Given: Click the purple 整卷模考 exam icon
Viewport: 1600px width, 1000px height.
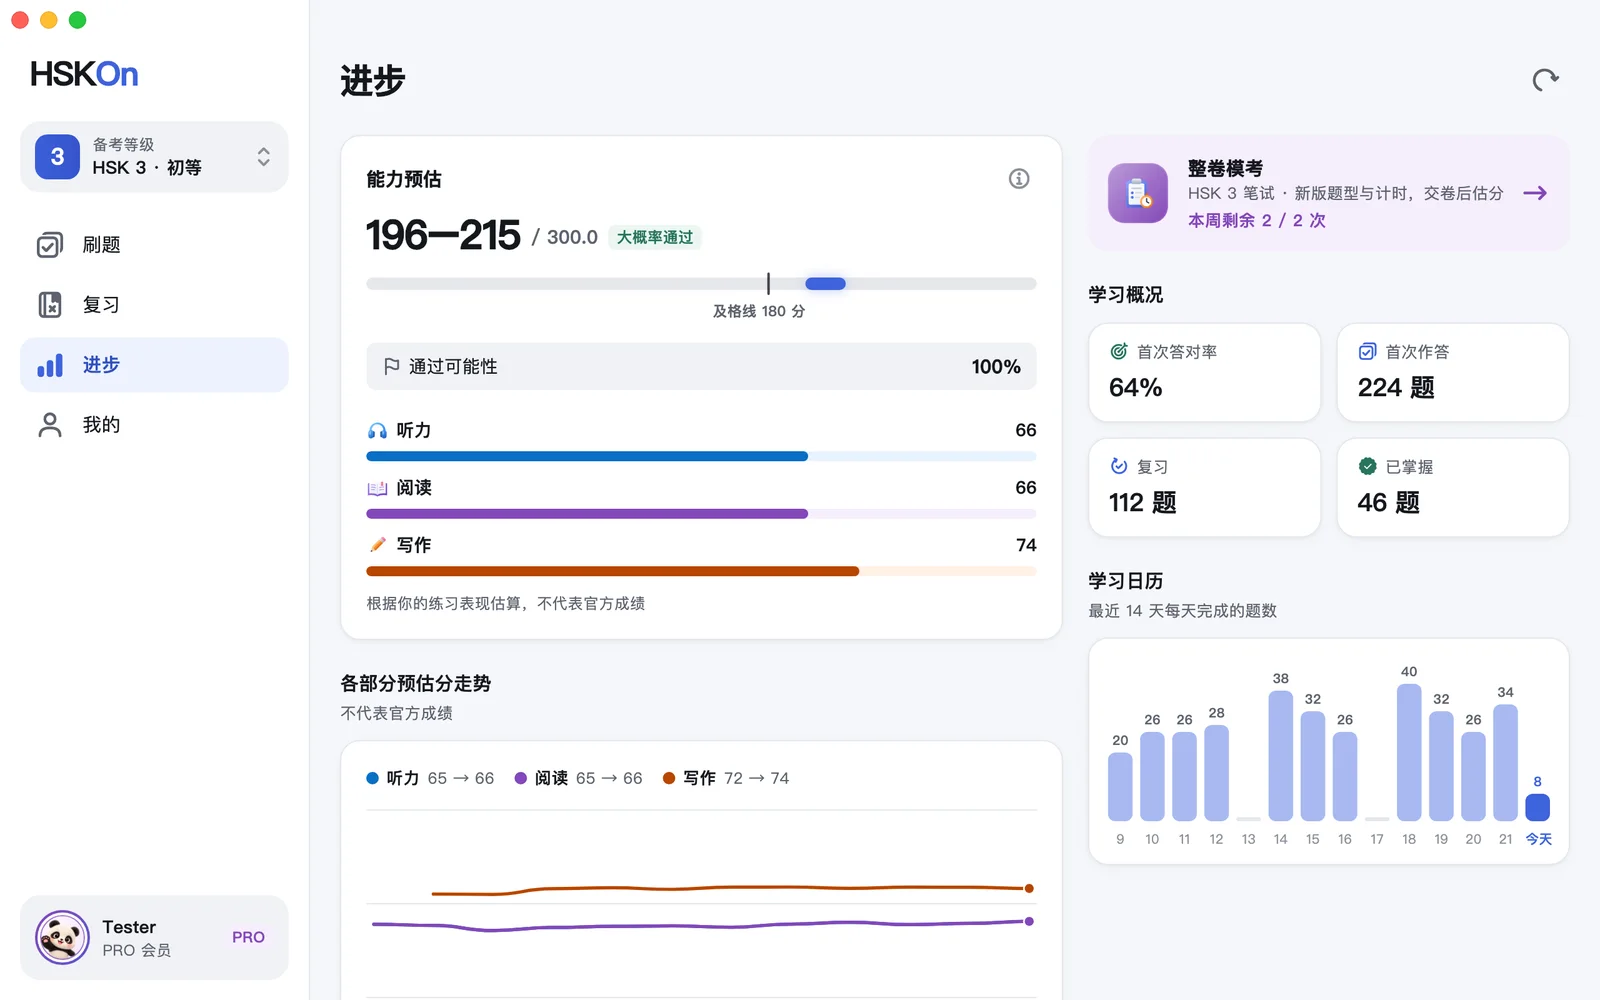Looking at the screenshot, I should point(1138,193).
